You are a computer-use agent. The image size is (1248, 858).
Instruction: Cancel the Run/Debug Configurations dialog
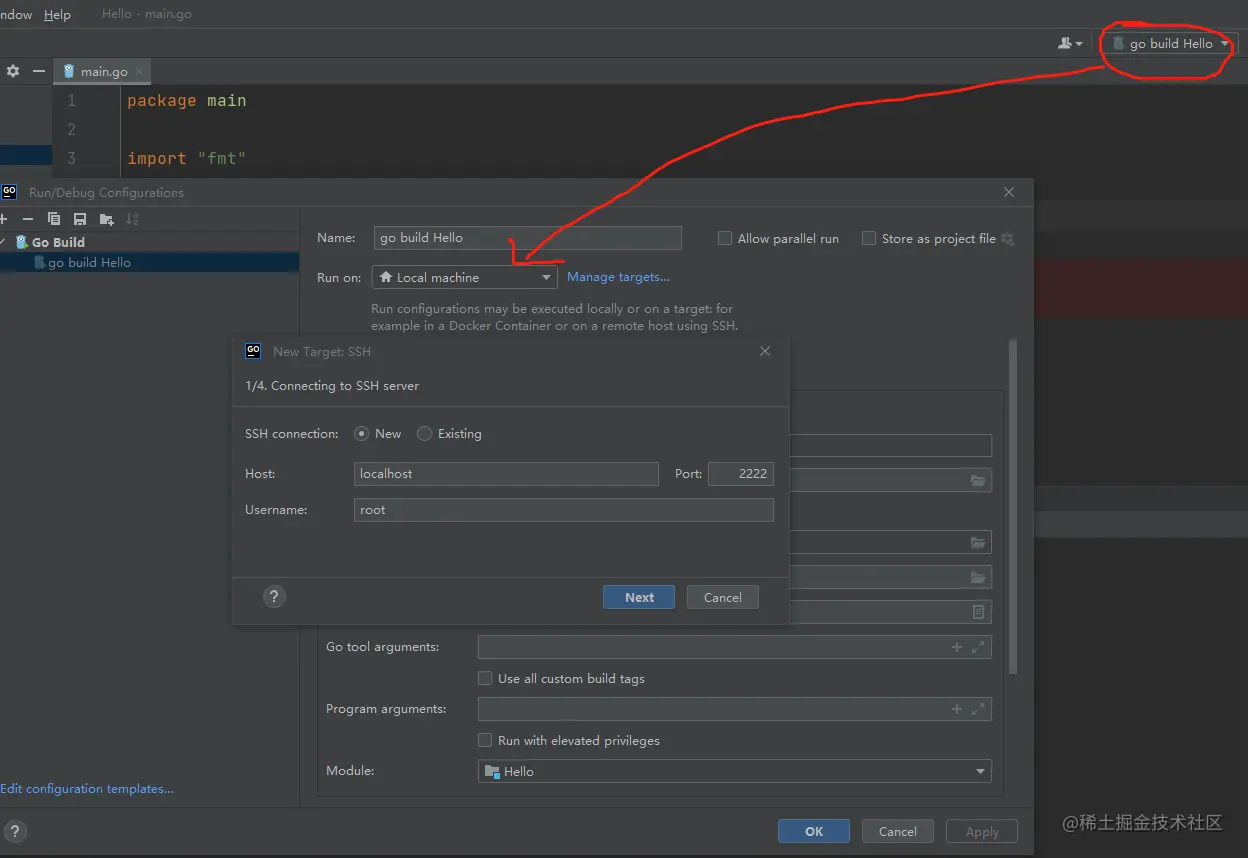tap(897, 831)
